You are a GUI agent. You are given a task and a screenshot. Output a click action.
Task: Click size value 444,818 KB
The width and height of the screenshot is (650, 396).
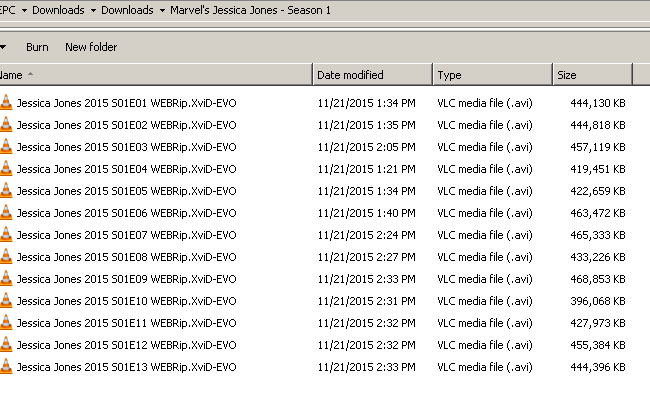coord(598,125)
